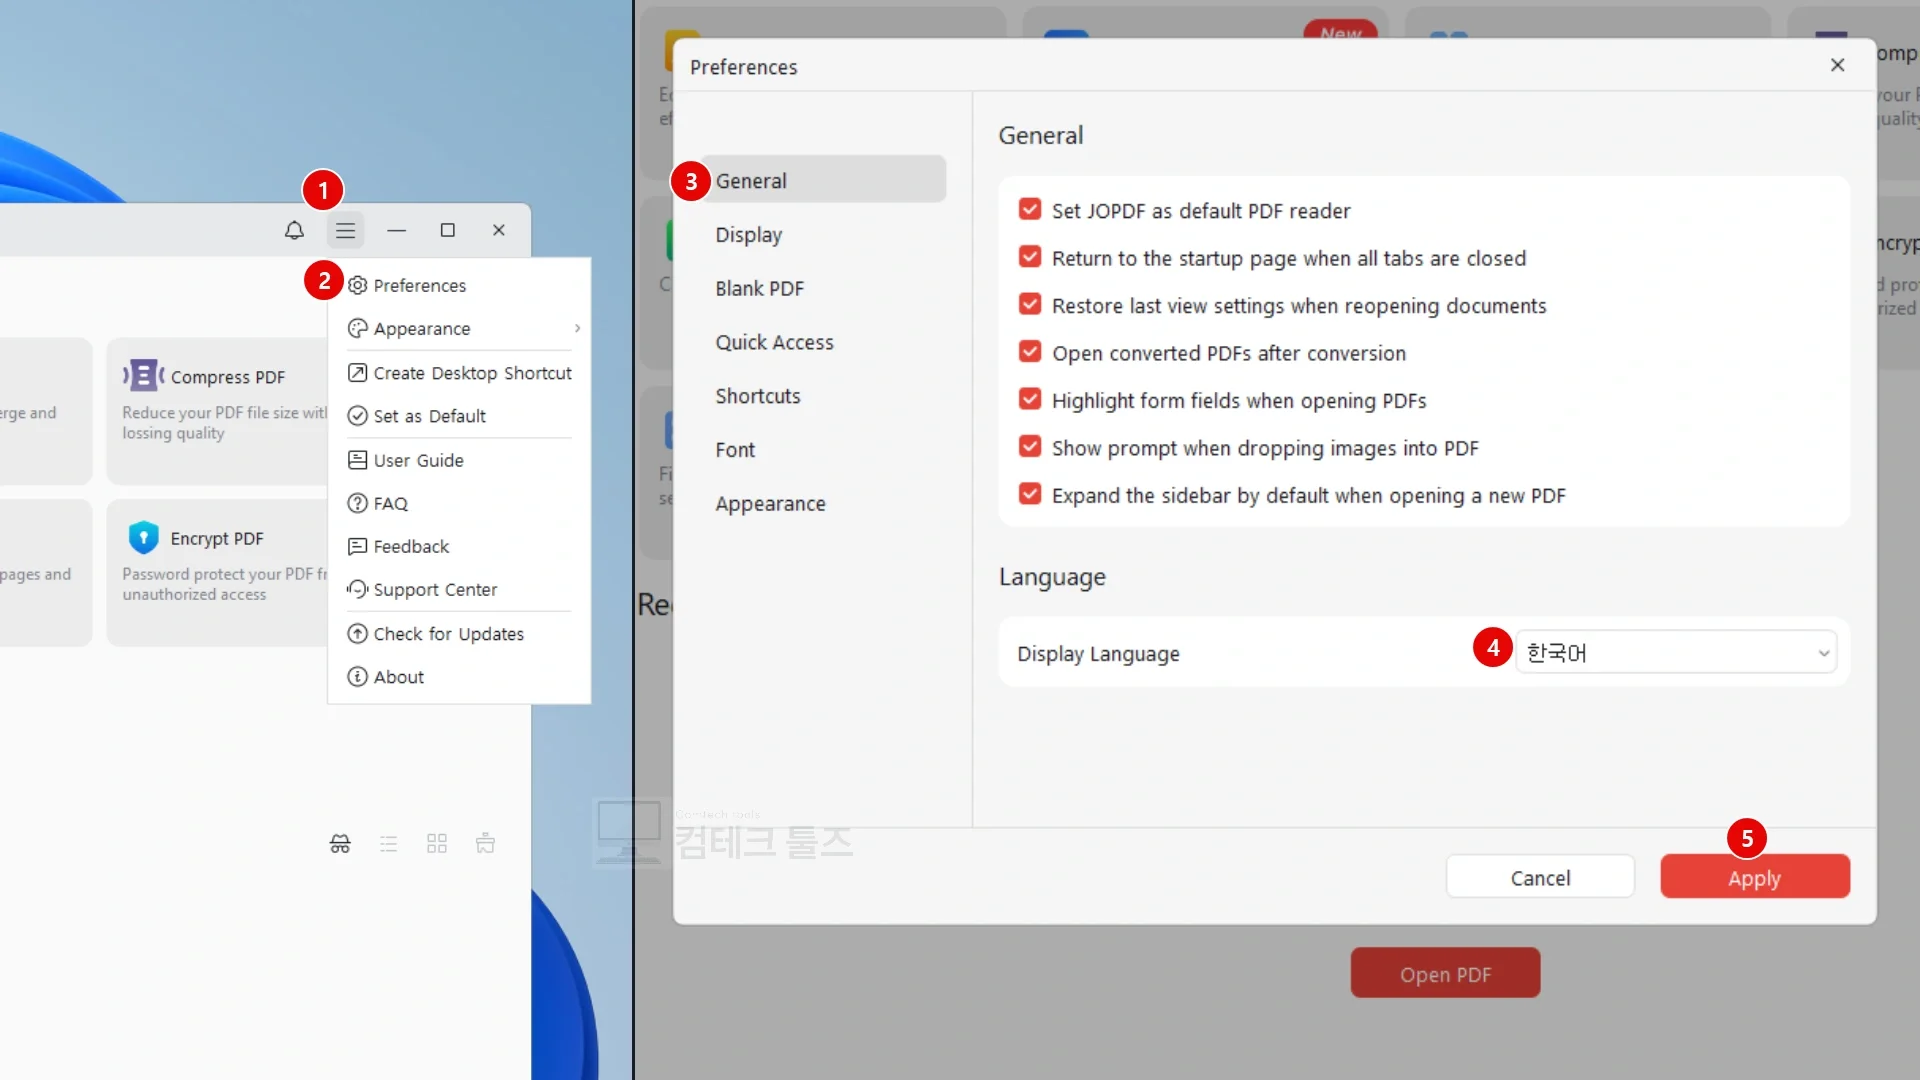Click the Apply button
Screen dimensions: 1920x1080
pyautogui.click(x=1755, y=877)
